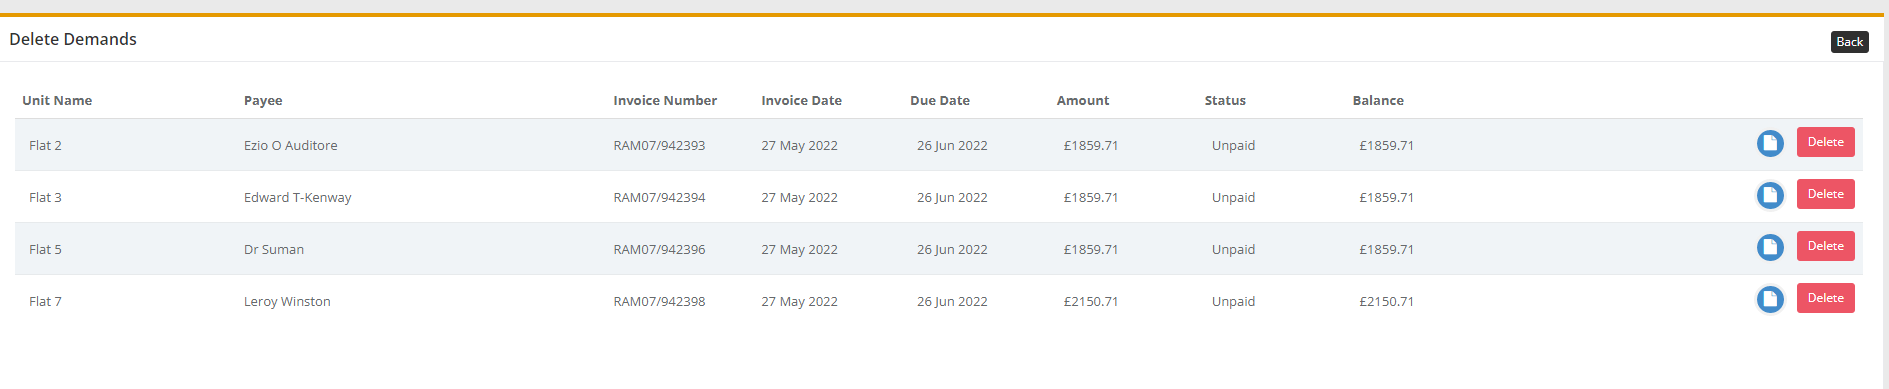The height and width of the screenshot is (389, 1889).
Task: View the invoice document for Flat 7
Action: point(1770,300)
